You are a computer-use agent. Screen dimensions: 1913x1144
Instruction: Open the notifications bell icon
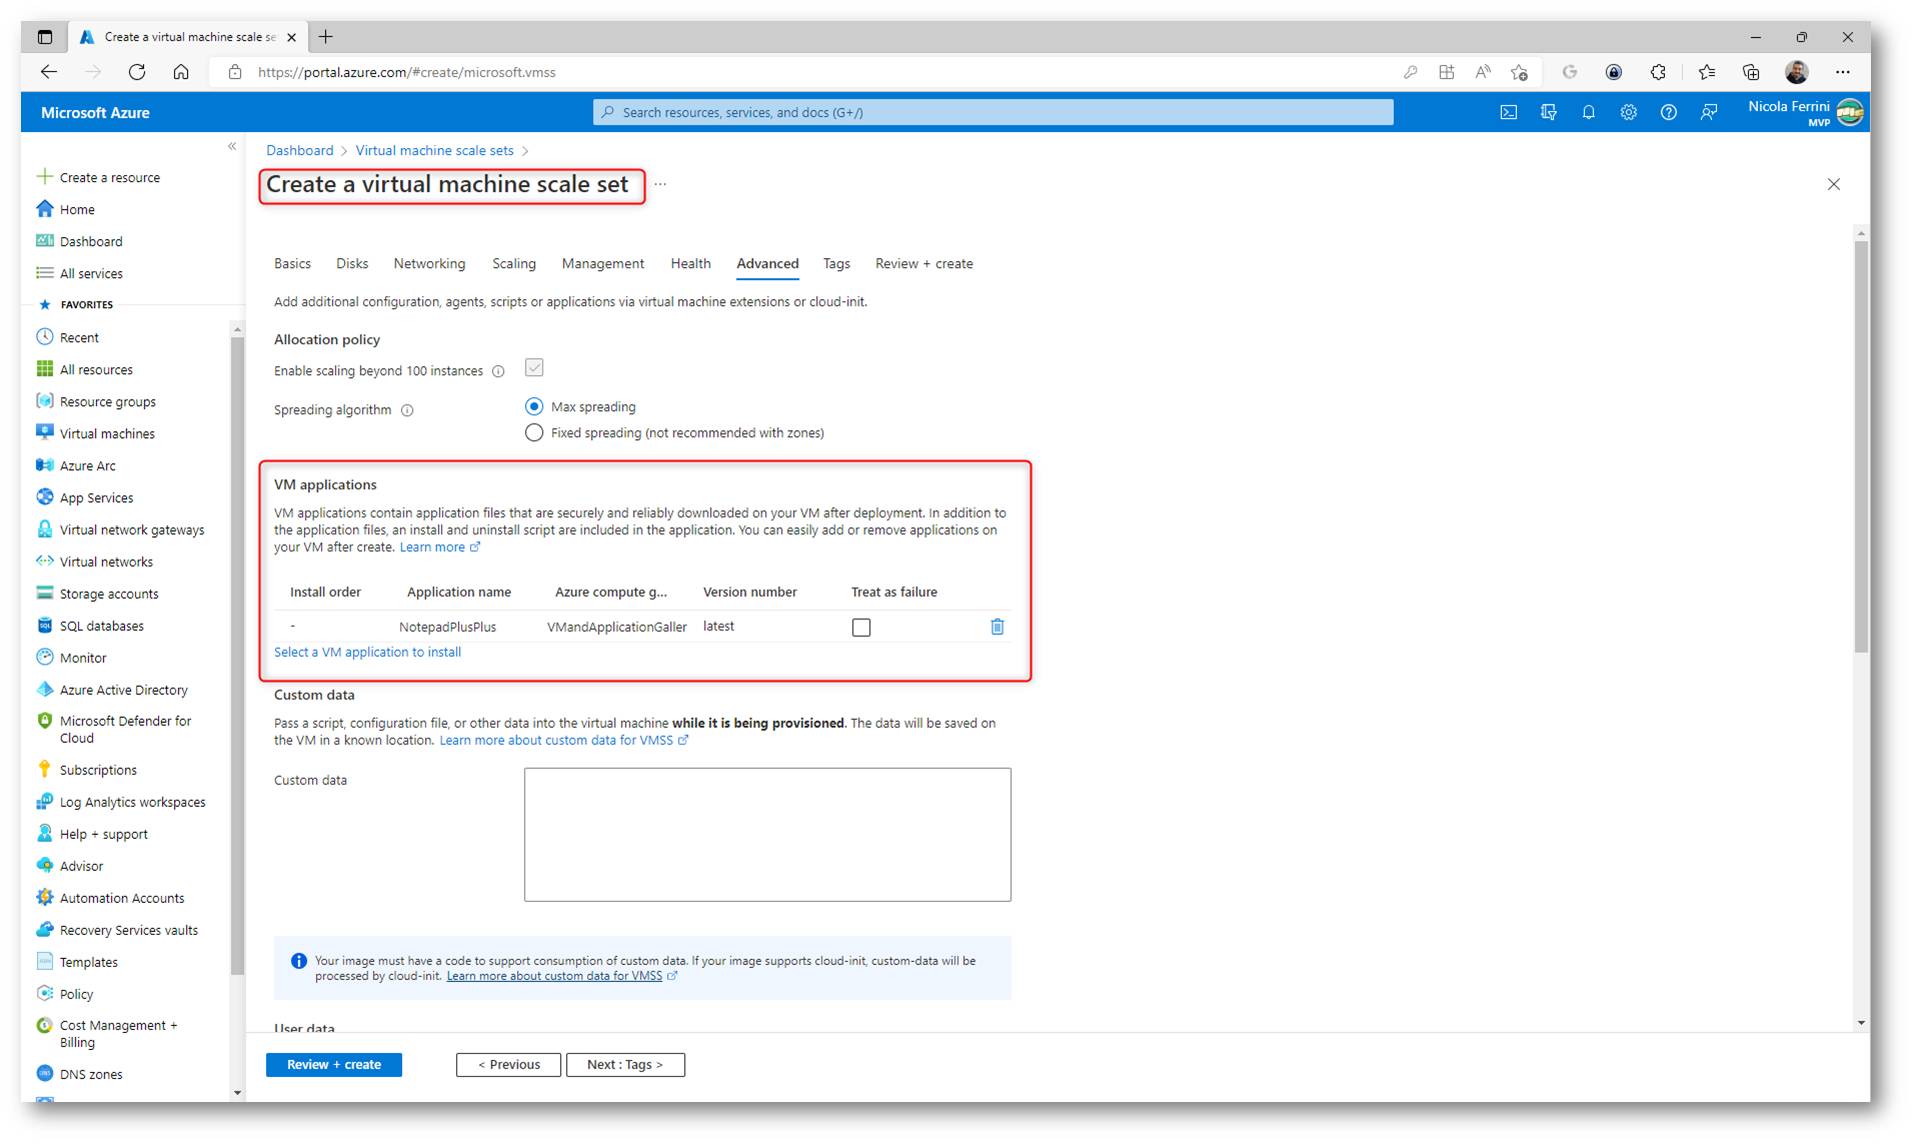click(x=1588, y=113)
